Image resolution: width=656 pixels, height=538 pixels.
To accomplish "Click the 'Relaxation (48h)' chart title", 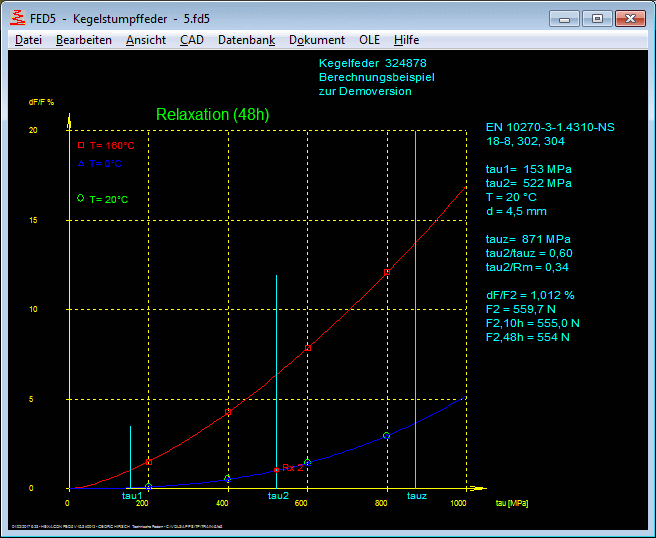I will 213,114.
